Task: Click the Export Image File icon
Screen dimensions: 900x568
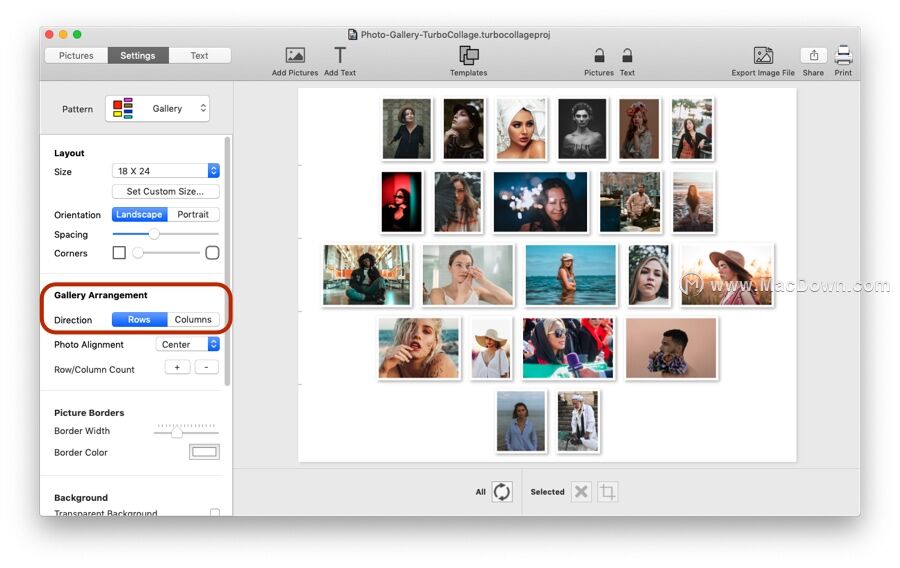Action: [763, 56]
